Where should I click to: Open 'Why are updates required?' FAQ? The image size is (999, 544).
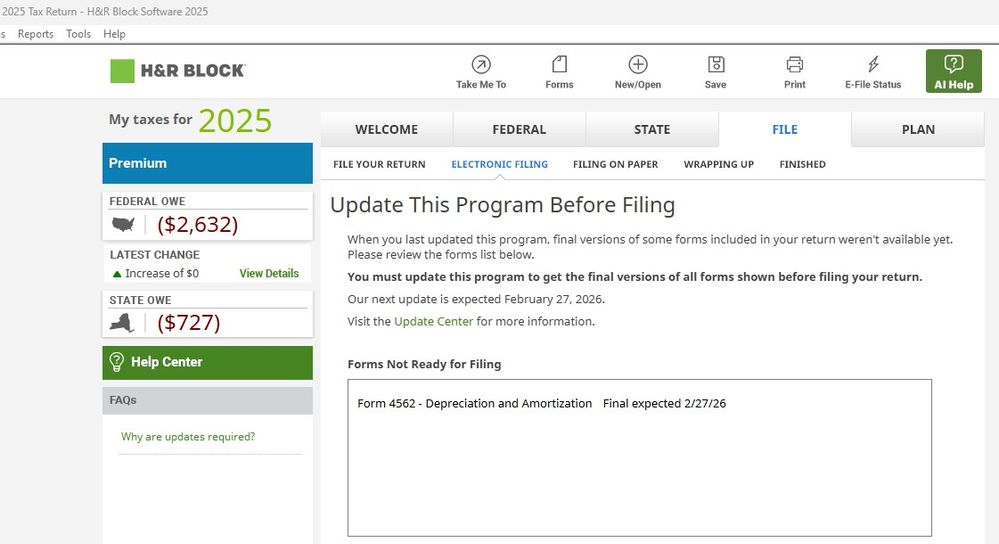click(188, 437)
